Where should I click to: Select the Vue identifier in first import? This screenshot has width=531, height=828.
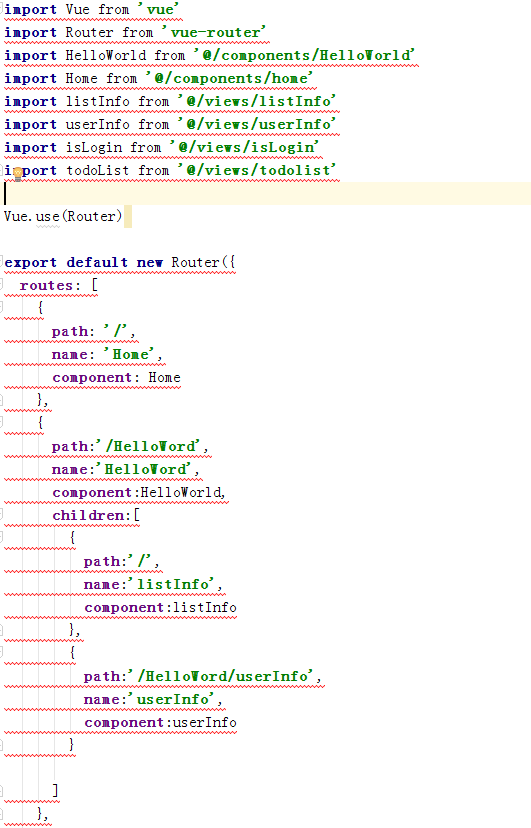pos(78,10)
